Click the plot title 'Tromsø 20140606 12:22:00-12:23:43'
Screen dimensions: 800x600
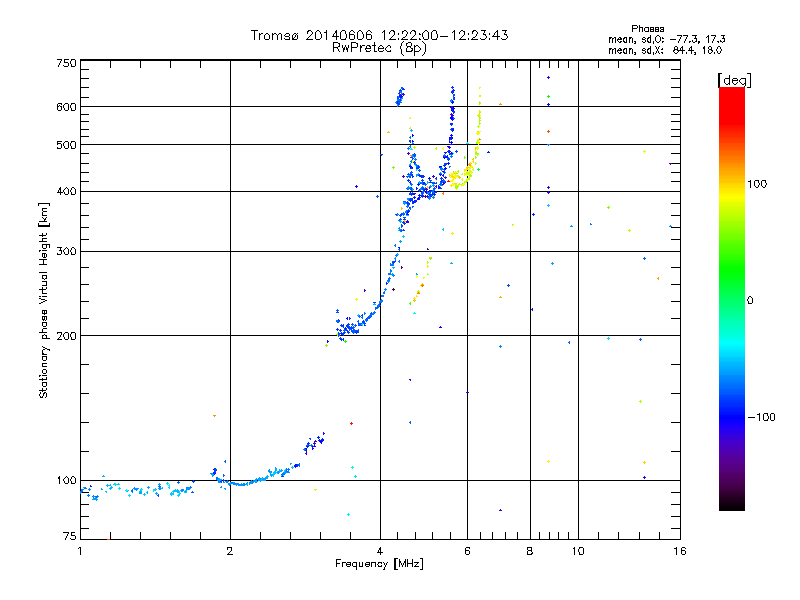coord(379,35)
